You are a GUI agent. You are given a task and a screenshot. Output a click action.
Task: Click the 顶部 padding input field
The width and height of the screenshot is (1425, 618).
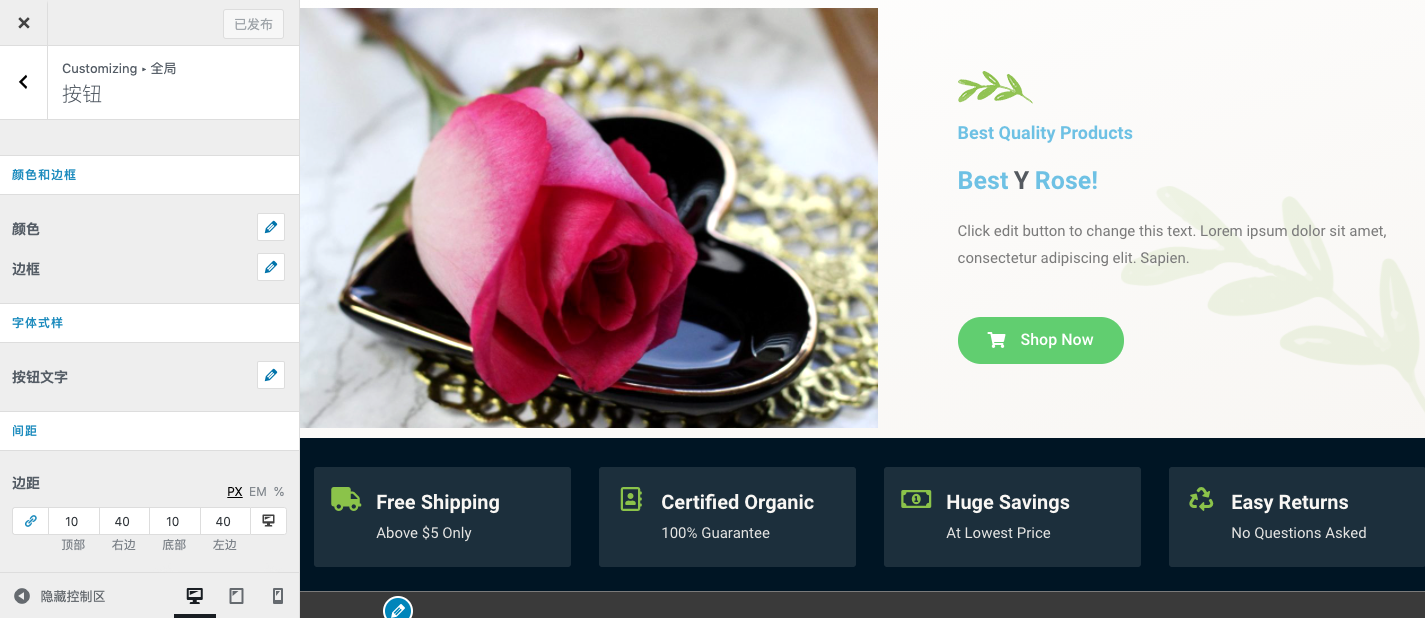pos(72,521)
